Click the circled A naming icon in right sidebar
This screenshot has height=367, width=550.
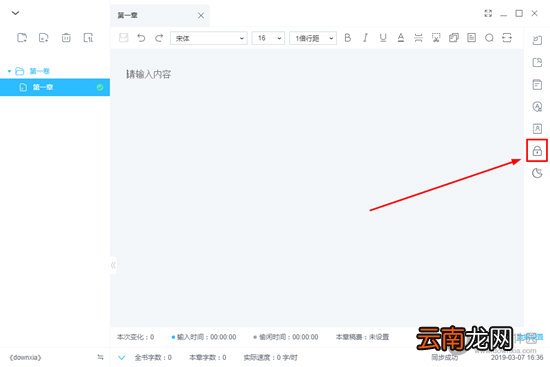tap(537, 106)
